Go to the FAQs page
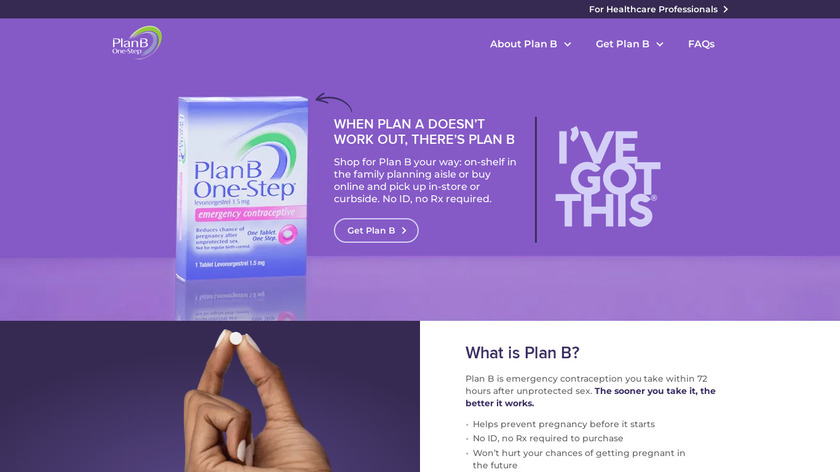 pyautogui.click(x=701, y=44)
